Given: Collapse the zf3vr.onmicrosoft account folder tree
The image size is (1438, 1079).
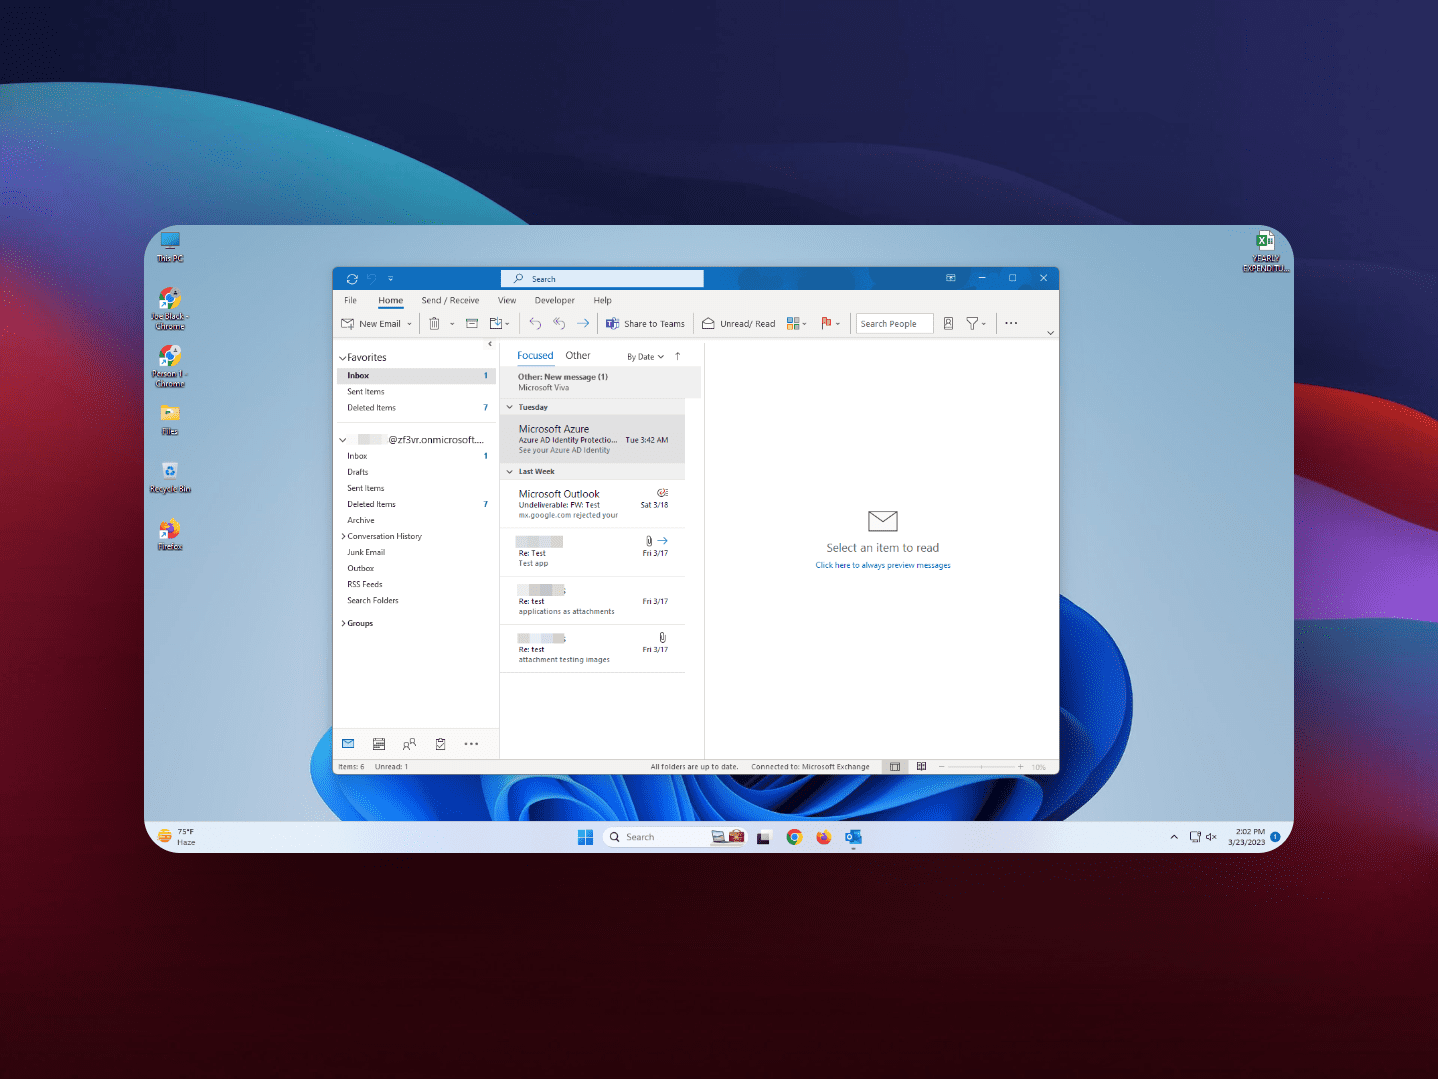Looking at the screenshot, I should point(342,440).
